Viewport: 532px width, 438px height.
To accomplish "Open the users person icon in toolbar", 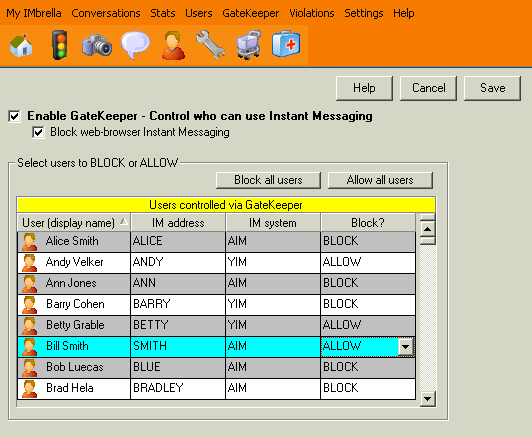I will [173, 45].
